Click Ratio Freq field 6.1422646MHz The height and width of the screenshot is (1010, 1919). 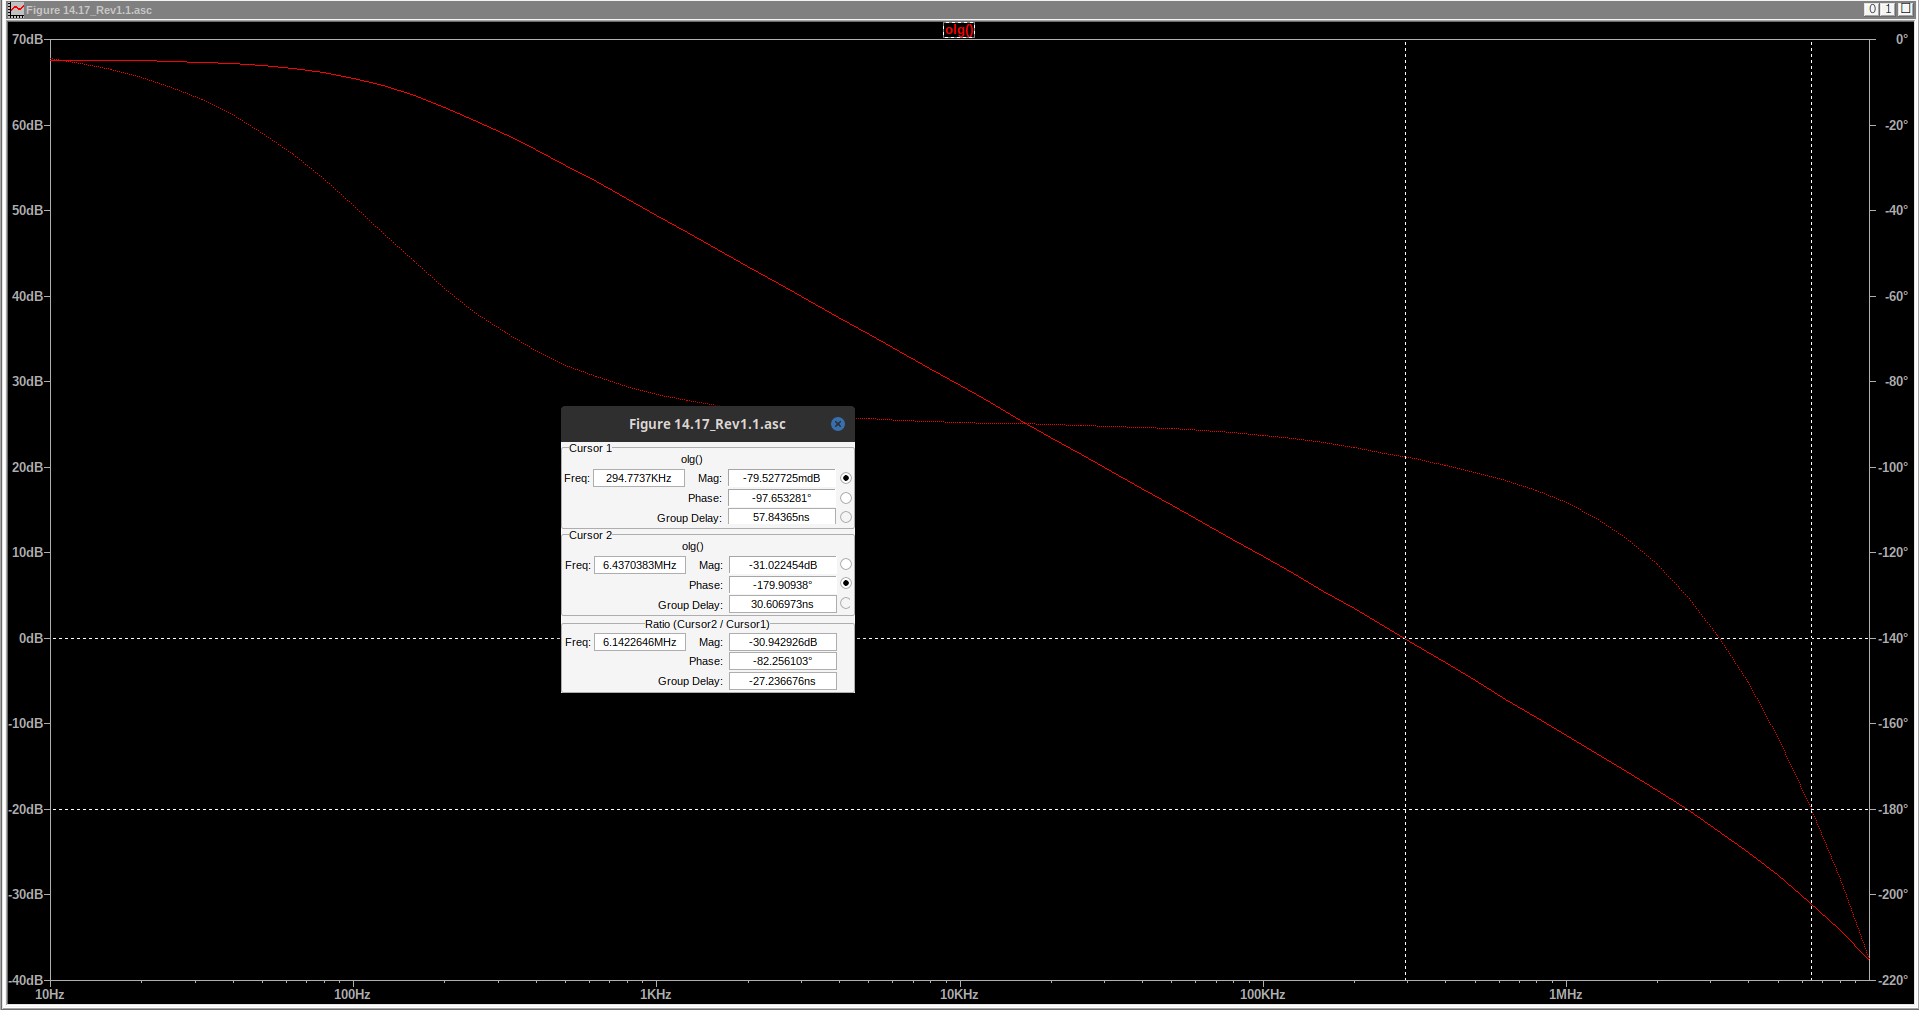pyautogui.click(x=640, y=642)
